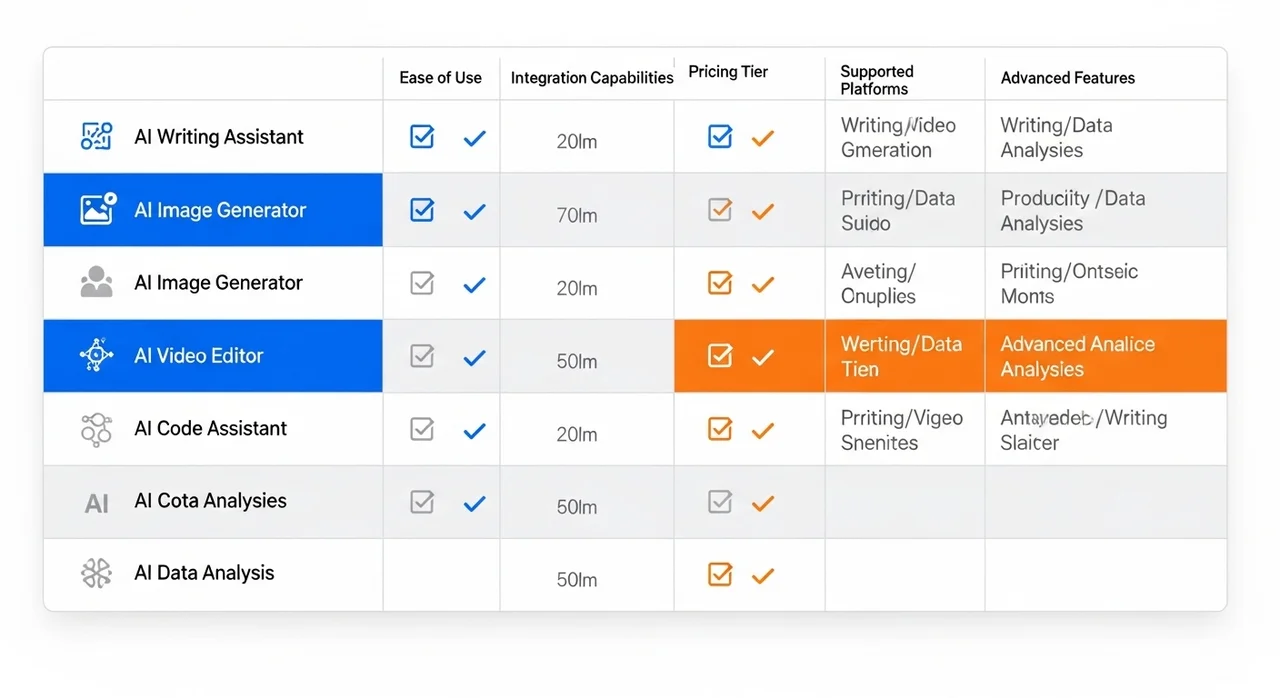1280x698 pixels.
Task: Toggle Pricing Tier checkbox for AI Writing Assistant
Action: click(x=720, y=137)
